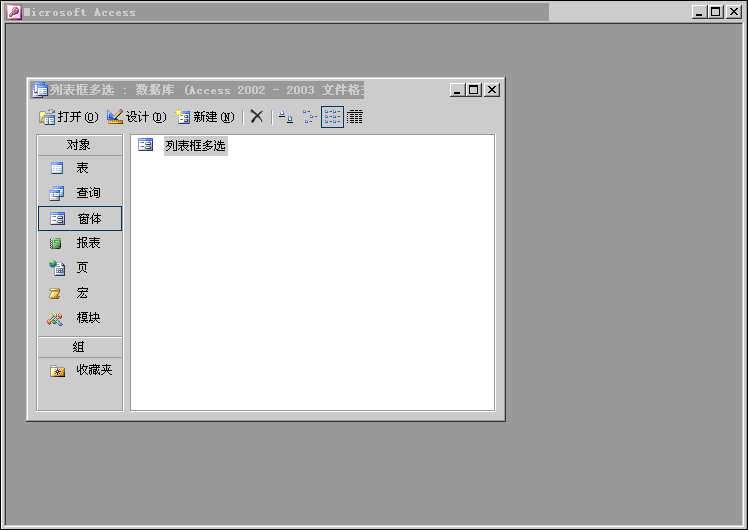Viewport: 748px width, 530px height.
Task: Maximize the Microsoft Access window
Action: click(716, 12)
